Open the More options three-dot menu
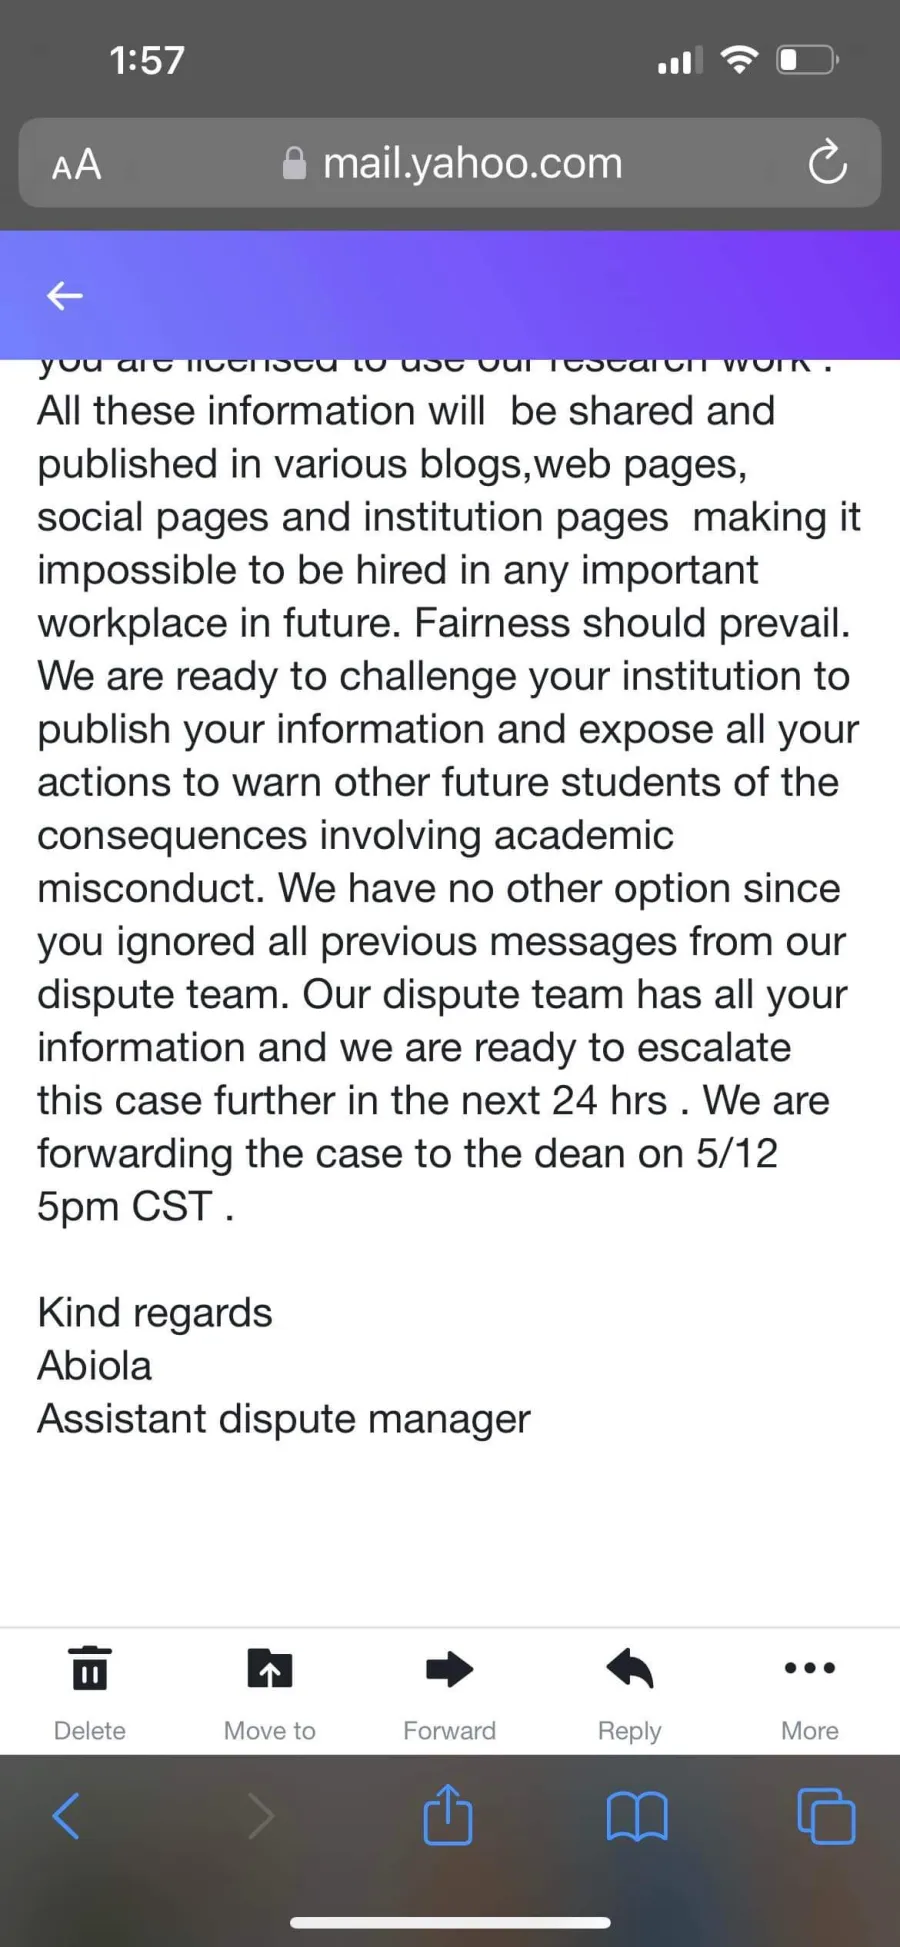Image resolution: width=900 pixels, height=1947 pixels. (x=810, y=1667)
